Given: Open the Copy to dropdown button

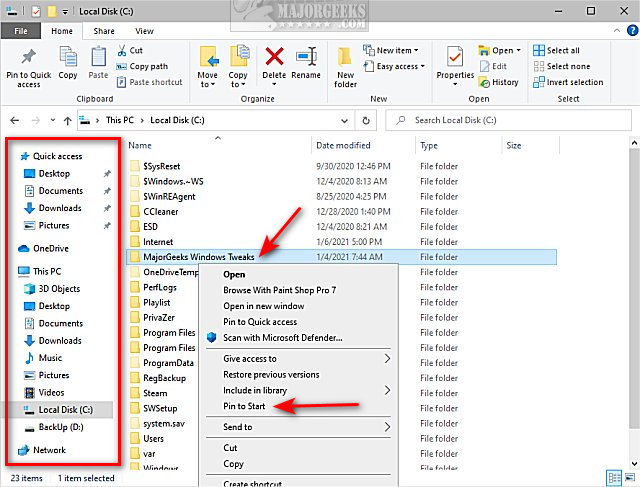Looking at the screenshot, I should coord(238,67).
